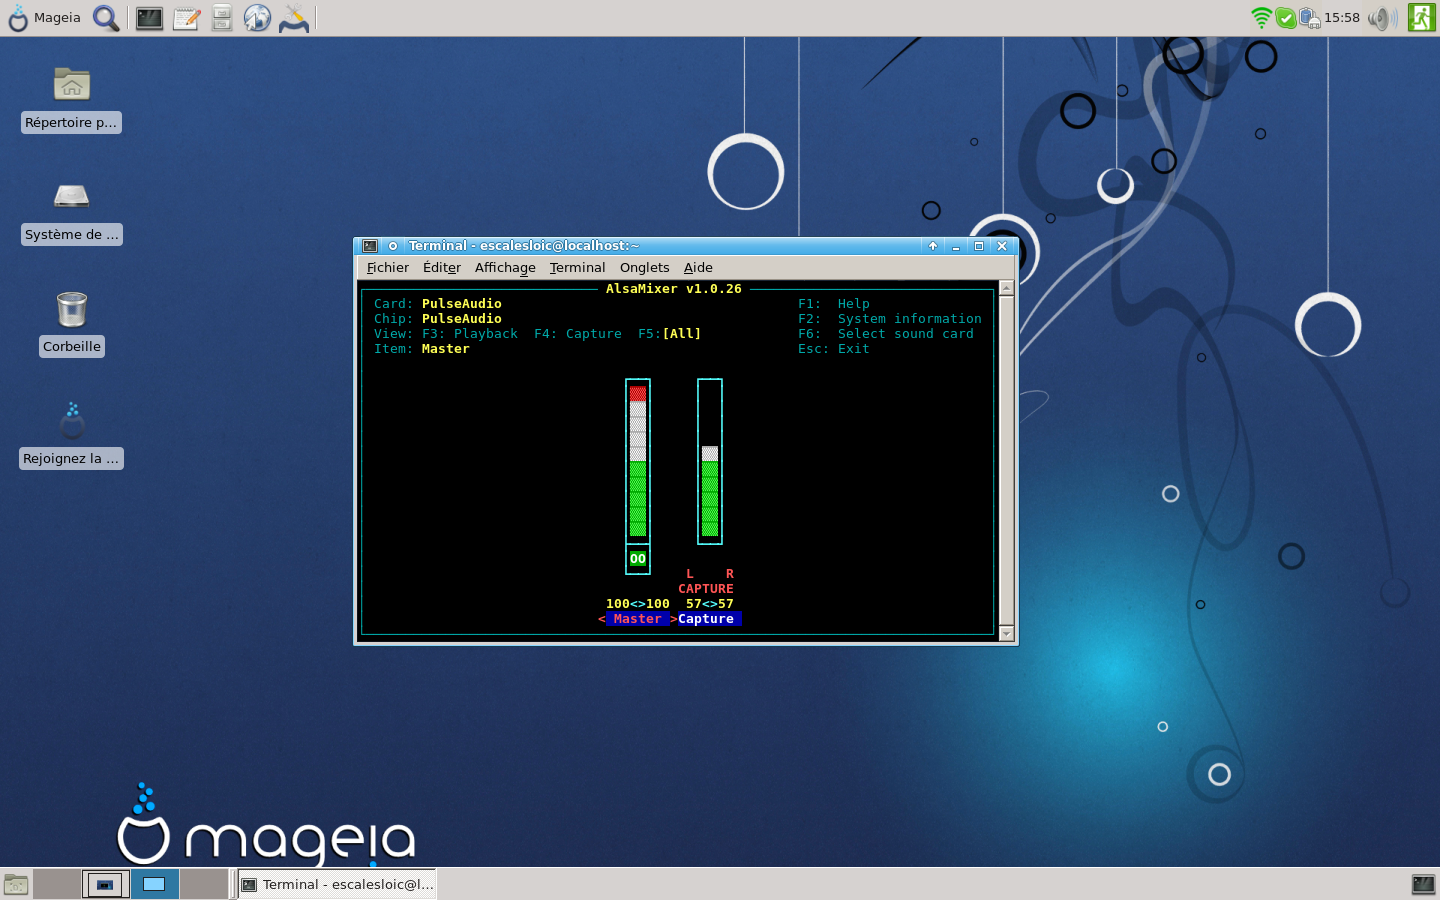Click the F3: Playback view option

pos(470,334)
